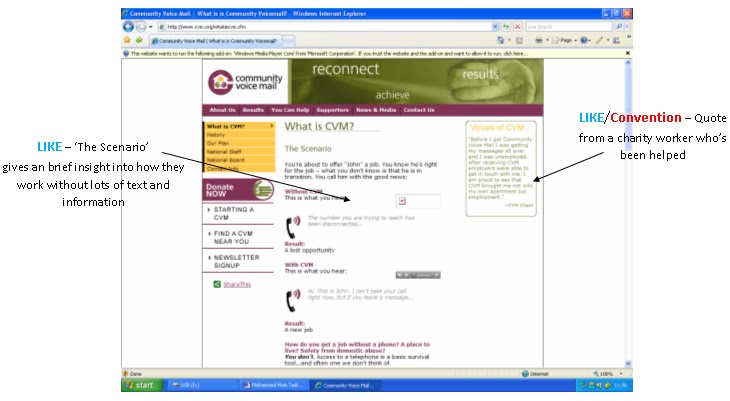
Task: Click the Feeds toolbar icon
Action: (x=520, y=41)
